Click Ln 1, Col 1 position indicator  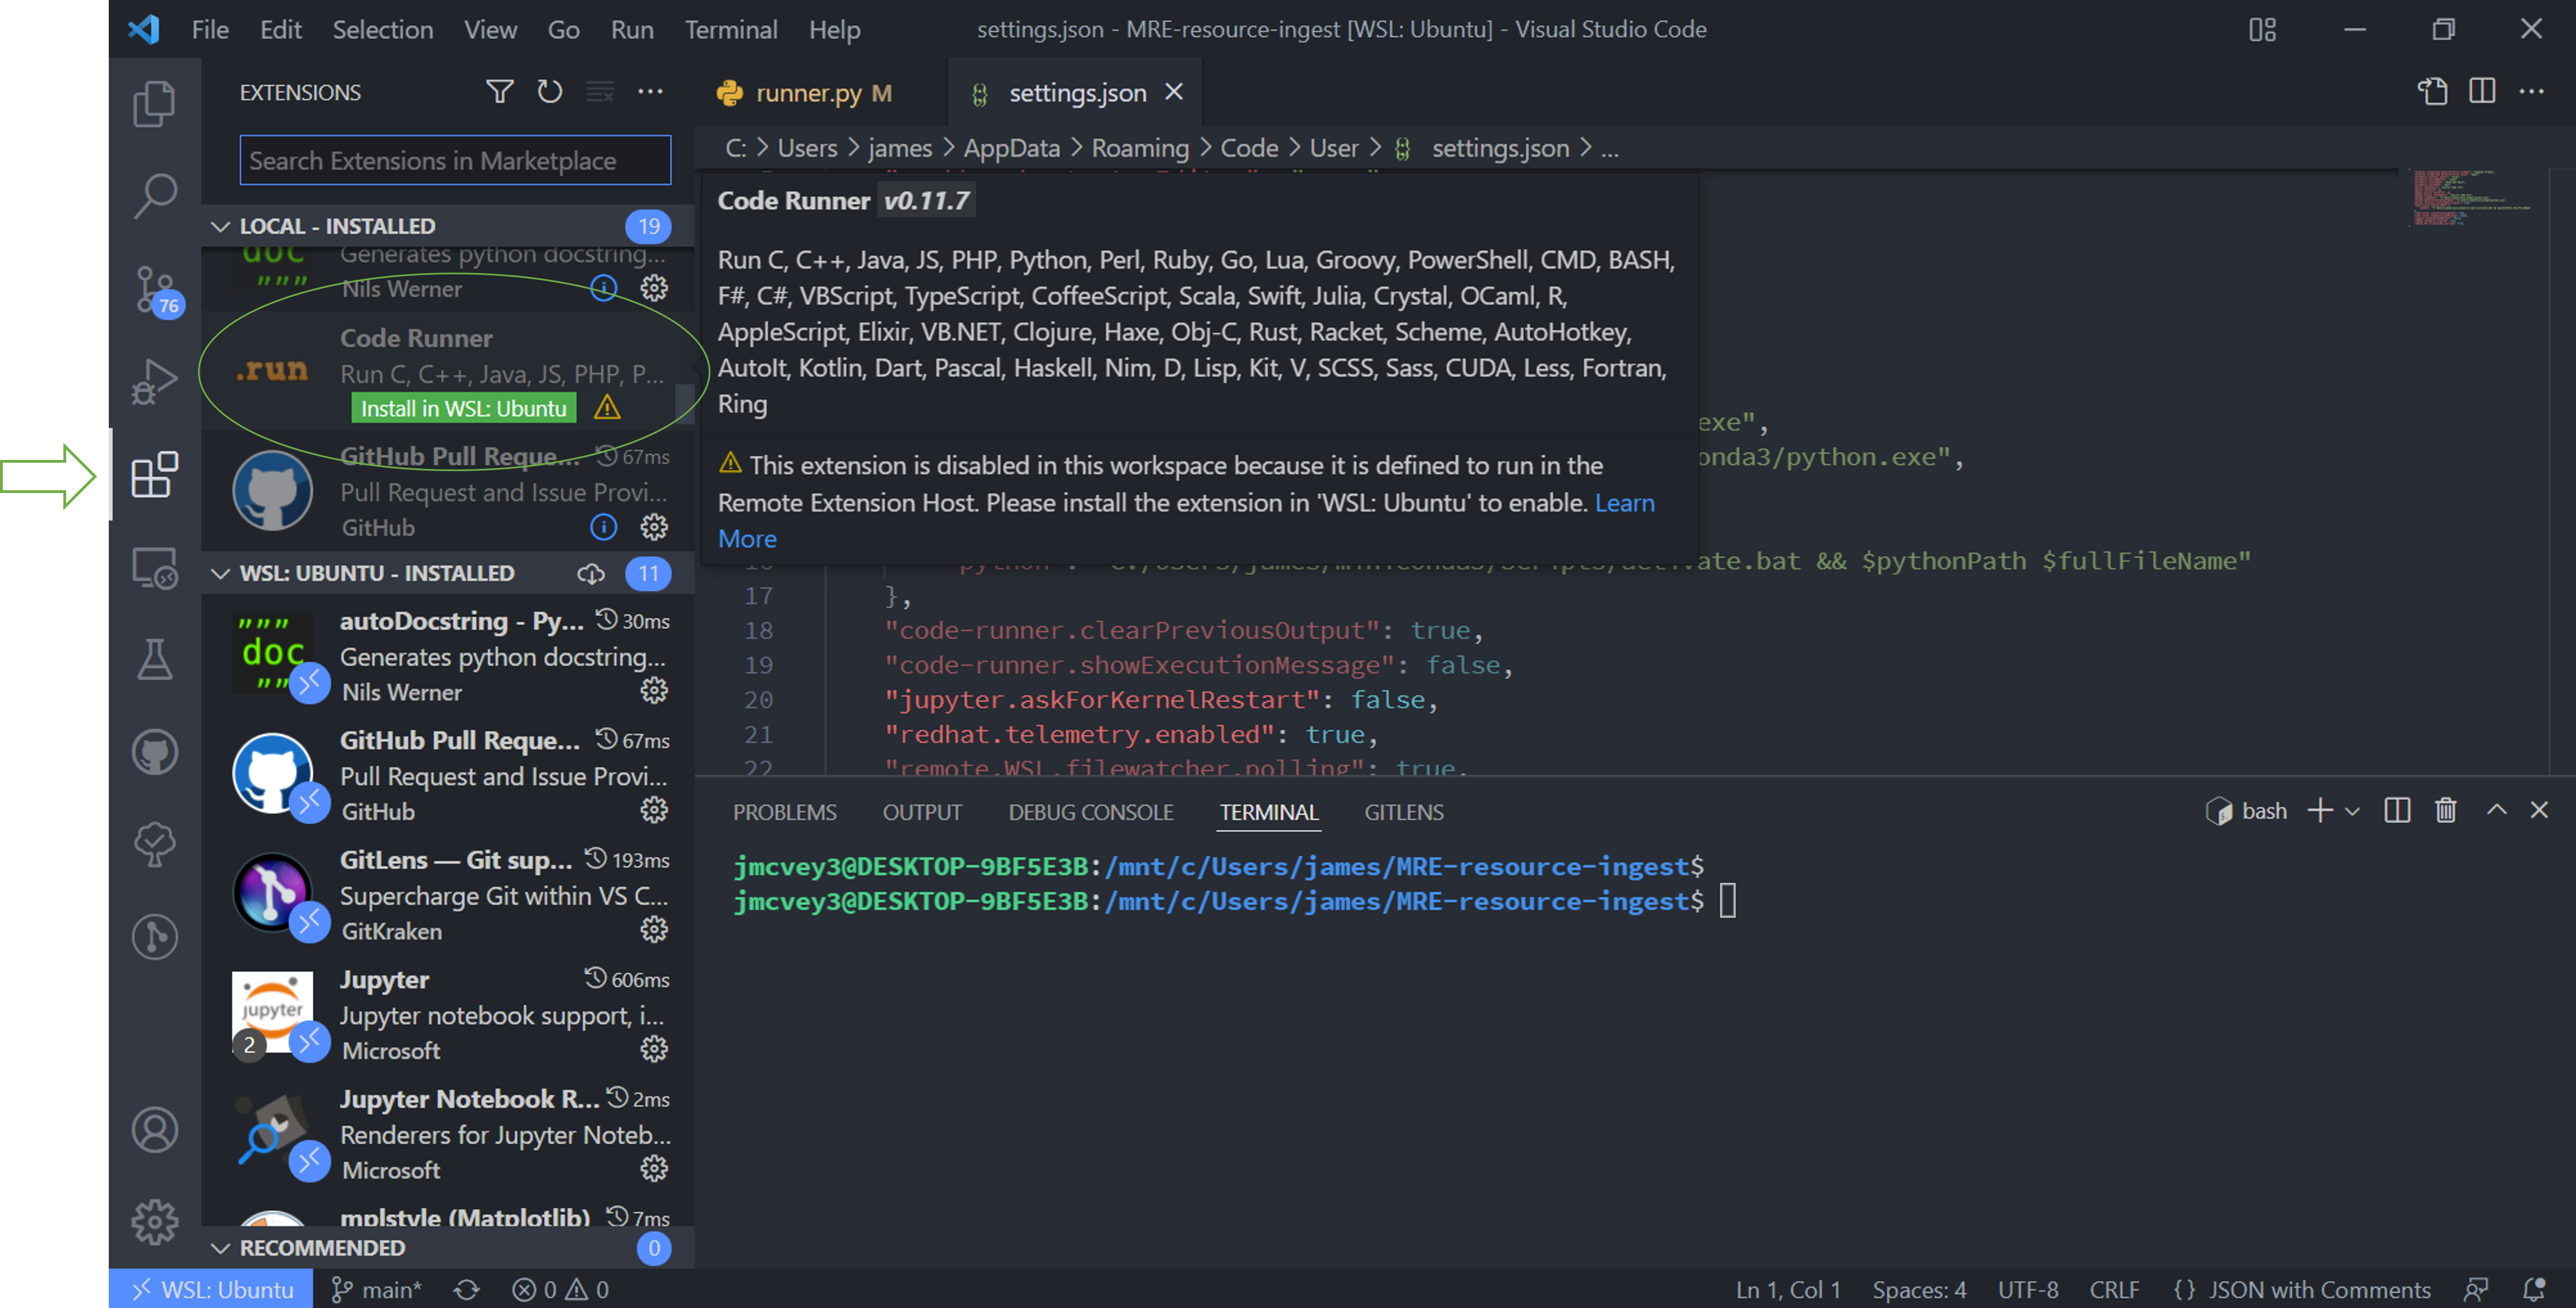[x=1788, y=1290]
